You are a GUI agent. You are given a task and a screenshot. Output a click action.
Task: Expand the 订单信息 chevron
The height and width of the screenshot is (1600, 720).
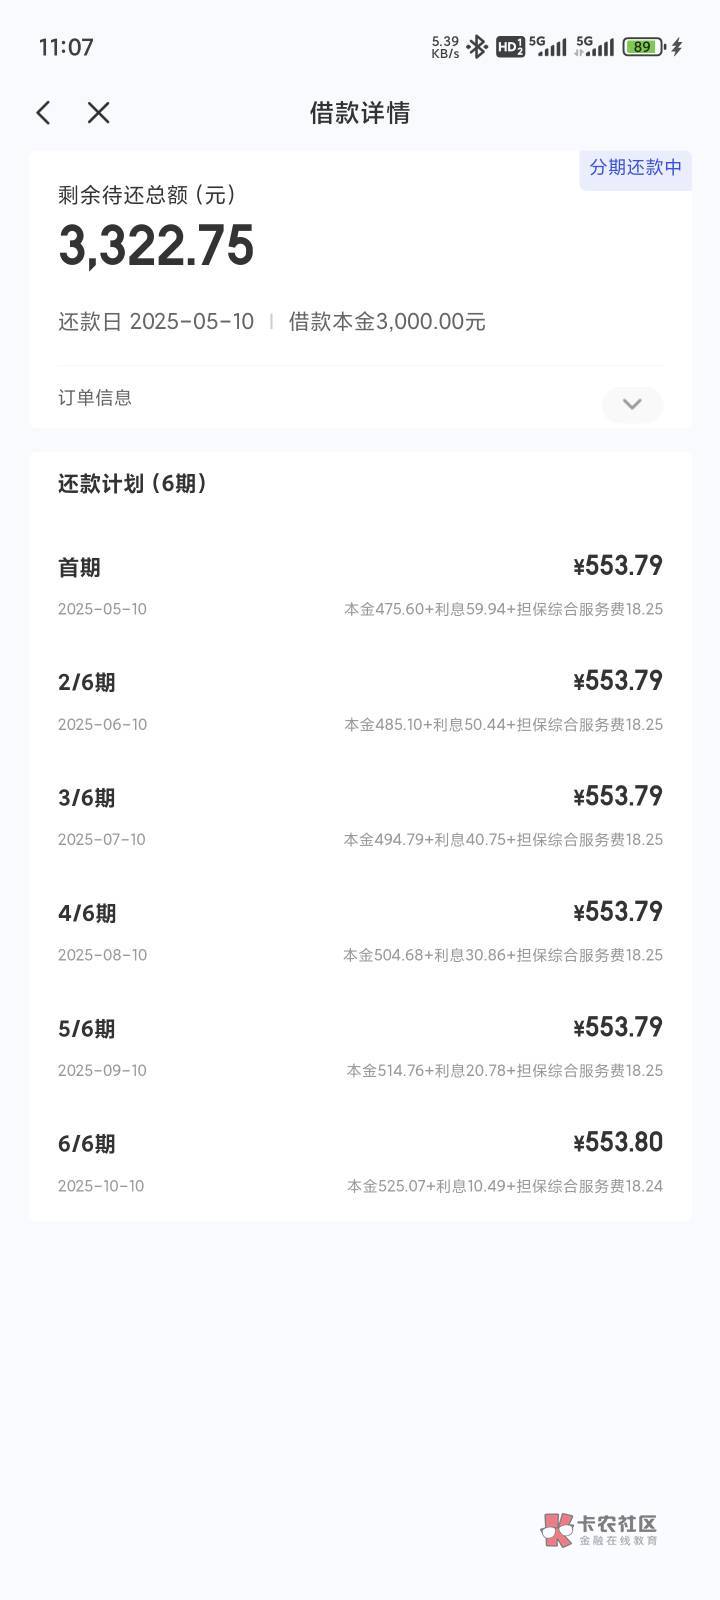click(632, 404)
